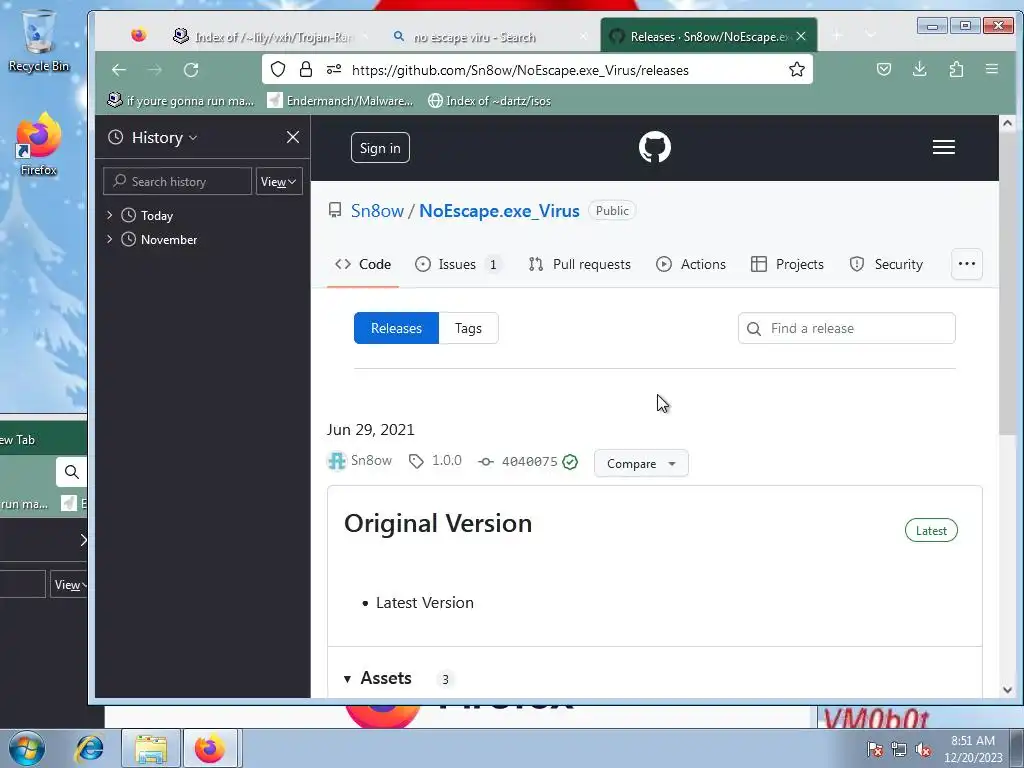Open the Firefox downloads panel

point(920,69)
